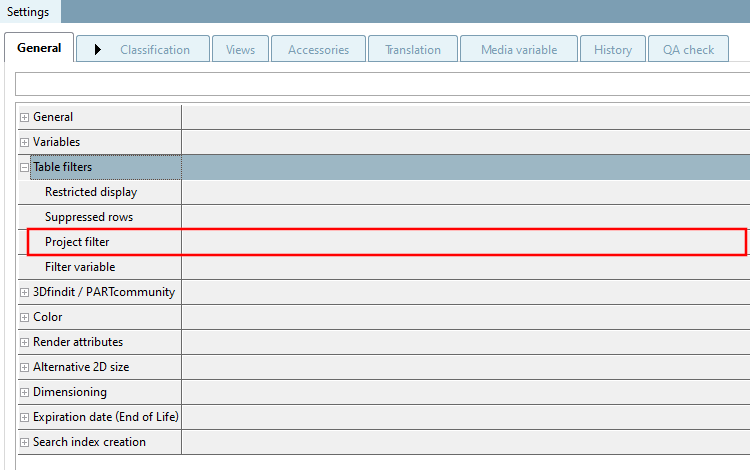
Task: Open the History tab
Action: click(613, 49)
